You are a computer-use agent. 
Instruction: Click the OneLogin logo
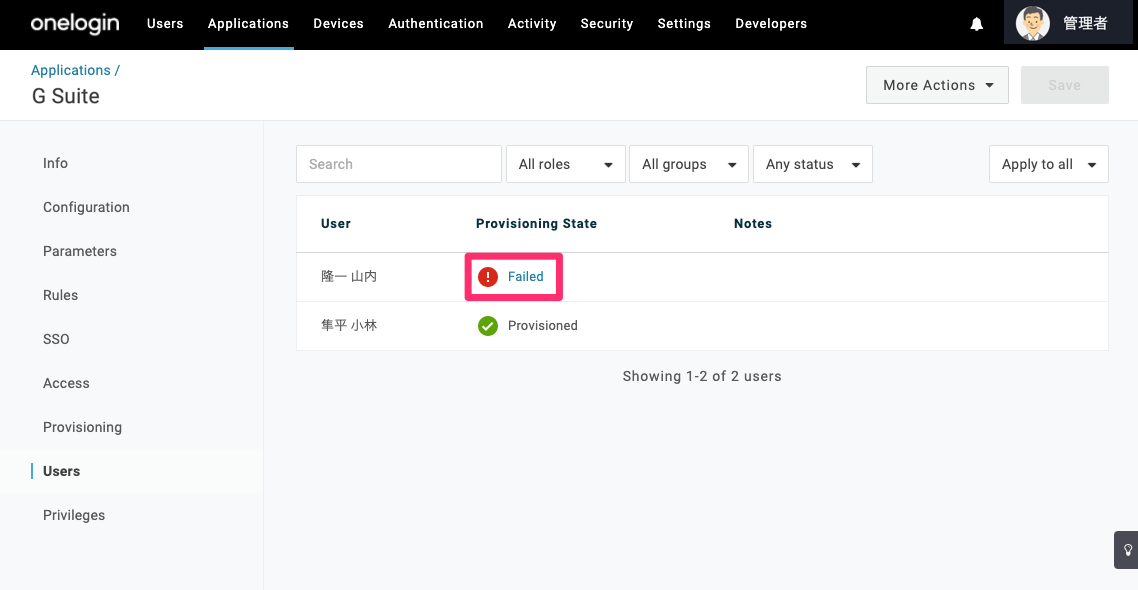(x=75, y=24)
